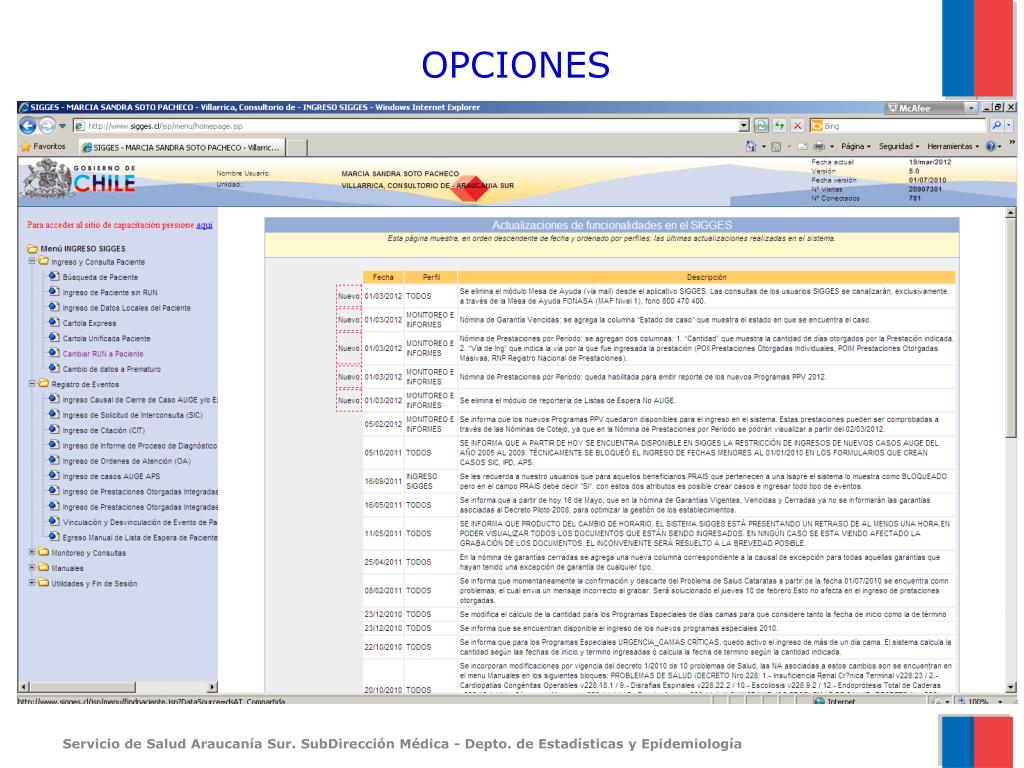This screenshot has height=768, width=1024.
Task: Click the vertical scrollbar thumb of the main frame
Action: pos(1011,327)
